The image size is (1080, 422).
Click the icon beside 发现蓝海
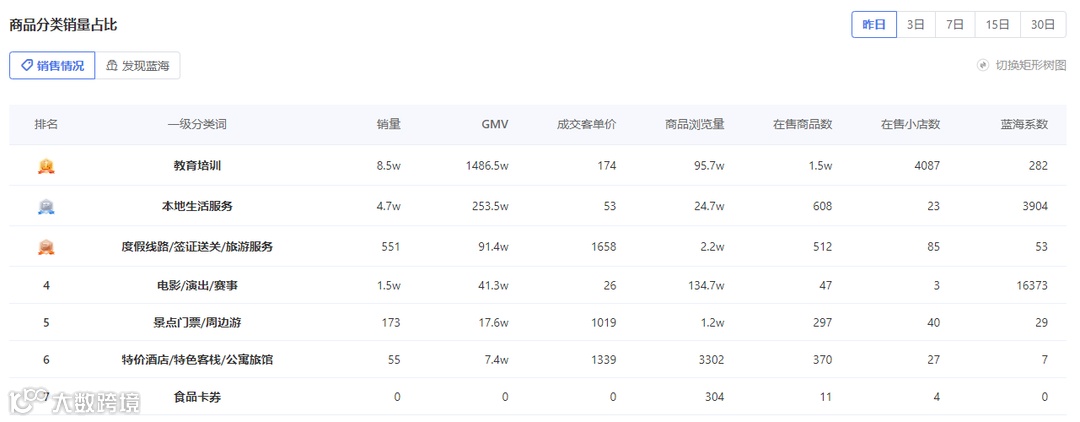pyautogui.click(x=112, y=66)
